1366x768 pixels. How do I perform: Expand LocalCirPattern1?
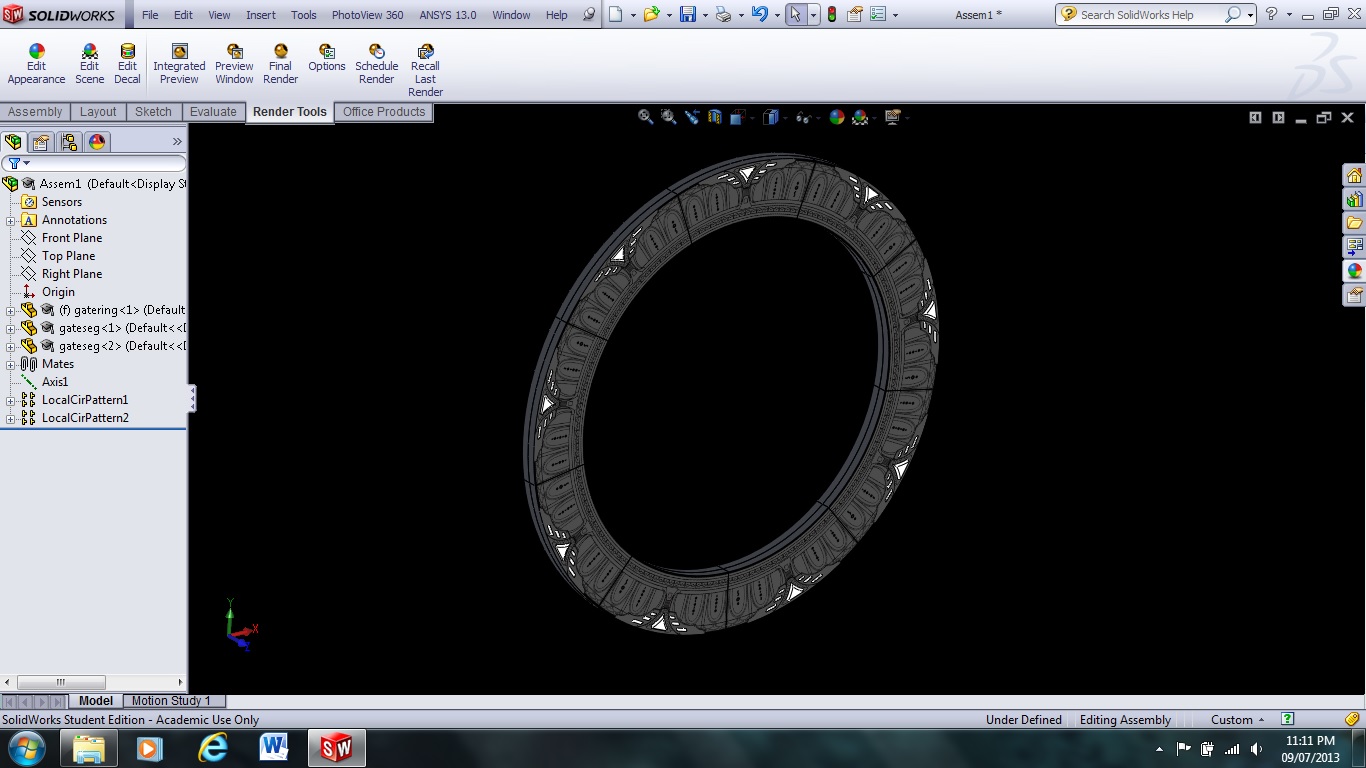click(11, 400)
